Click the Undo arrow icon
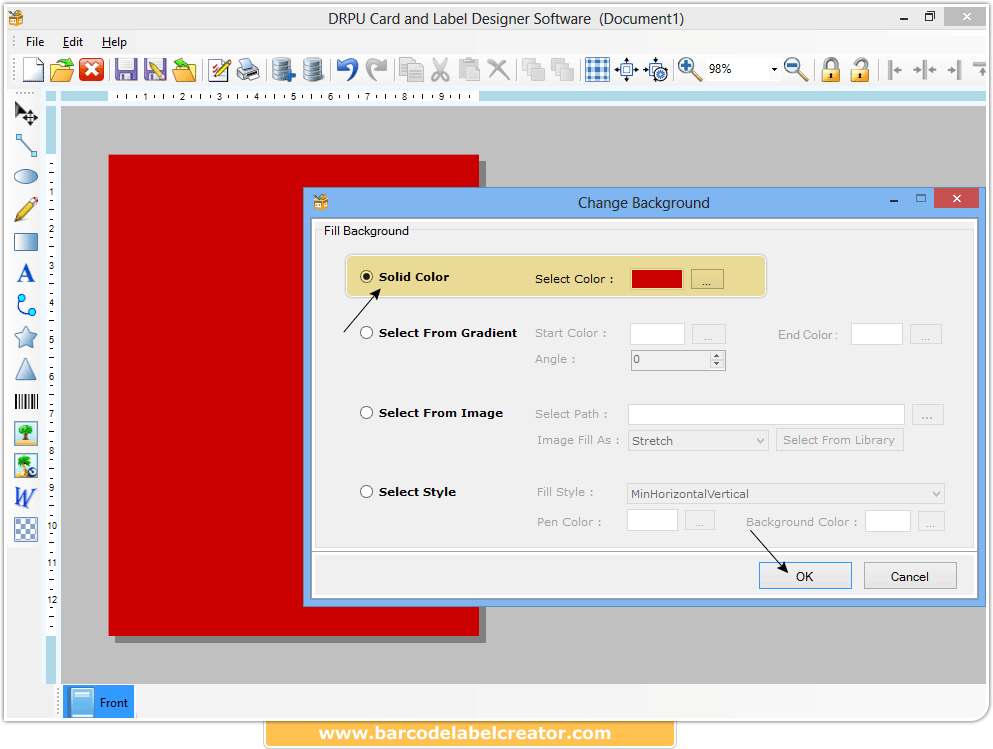The height and width of the screenshot is (749, 993). pyautogui.click(x=346, y=69)
